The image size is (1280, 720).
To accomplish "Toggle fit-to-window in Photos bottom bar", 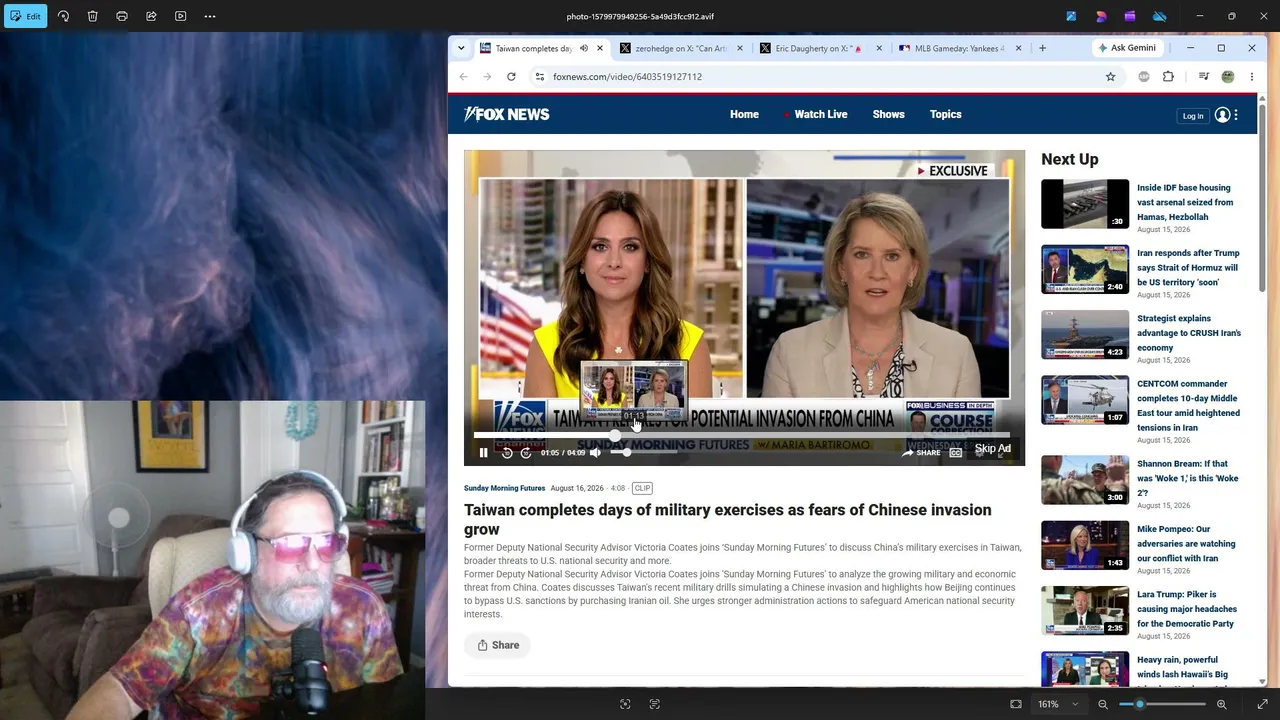I will click(1016, 704).
